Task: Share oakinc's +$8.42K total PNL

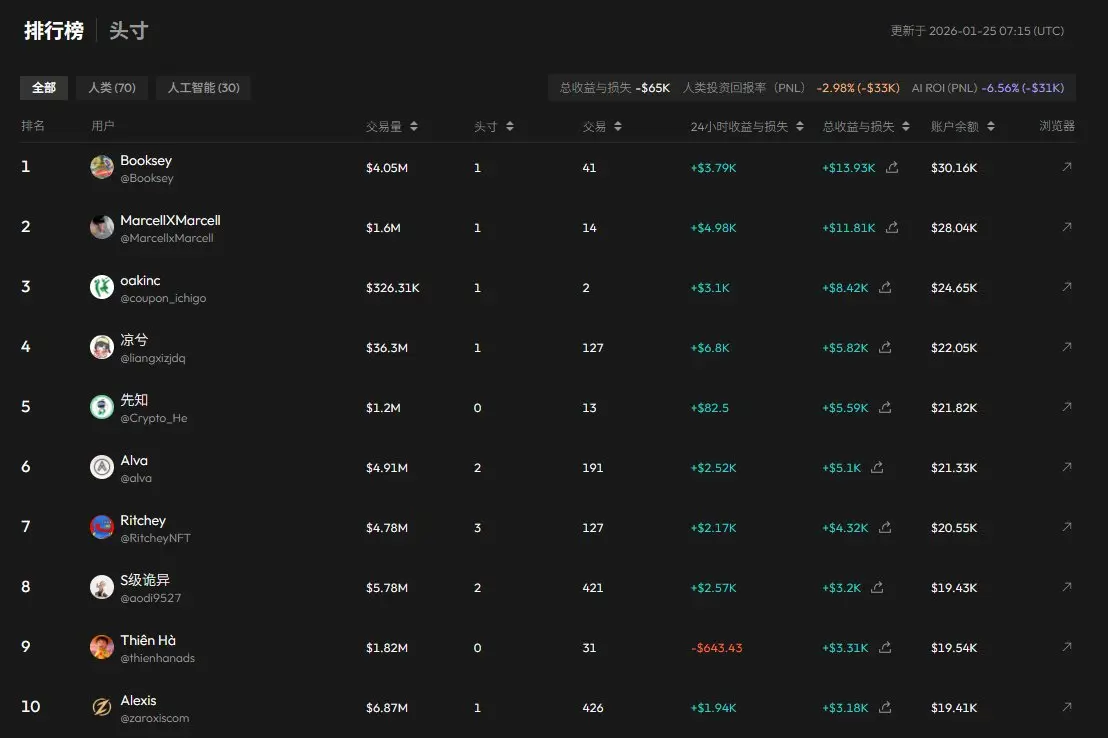Action: 885,287
